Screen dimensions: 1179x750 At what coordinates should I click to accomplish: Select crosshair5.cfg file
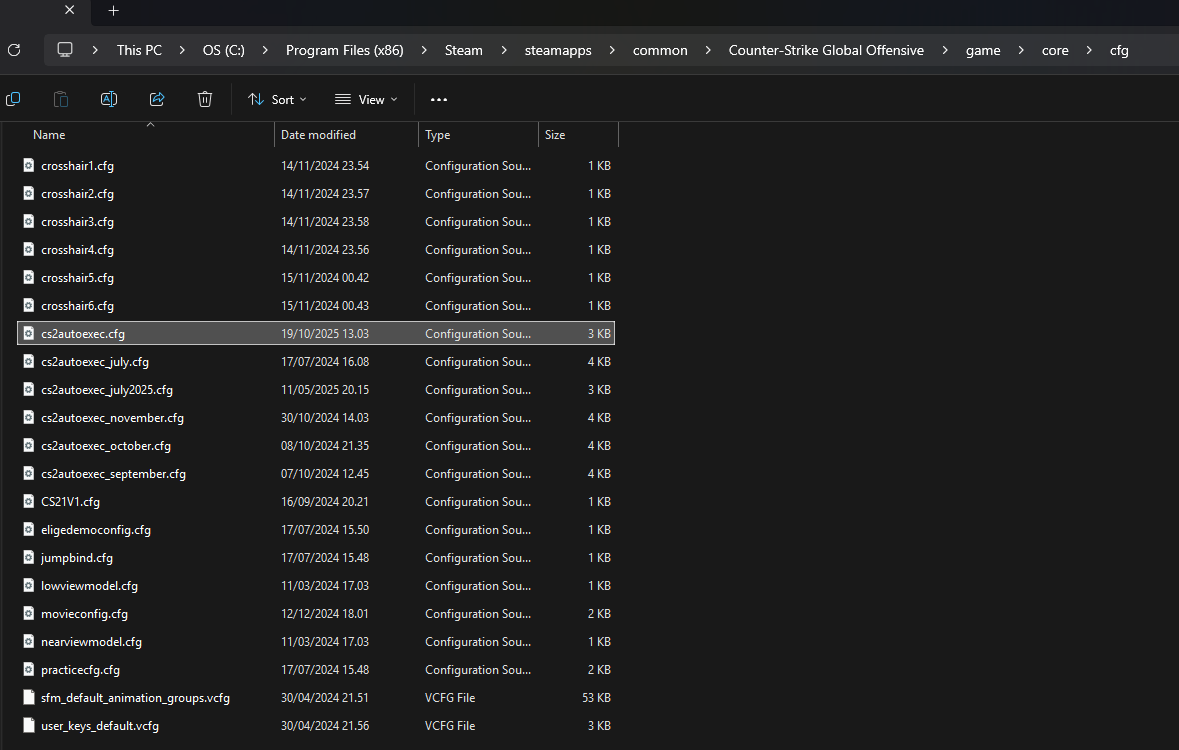click(x=316, y=278)
